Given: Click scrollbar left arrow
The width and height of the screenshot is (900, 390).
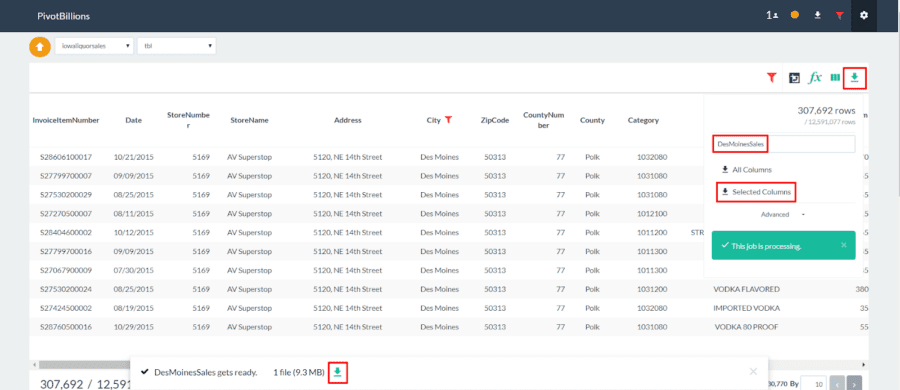Looking at the screenshot, I should click(x=33, y=364).
